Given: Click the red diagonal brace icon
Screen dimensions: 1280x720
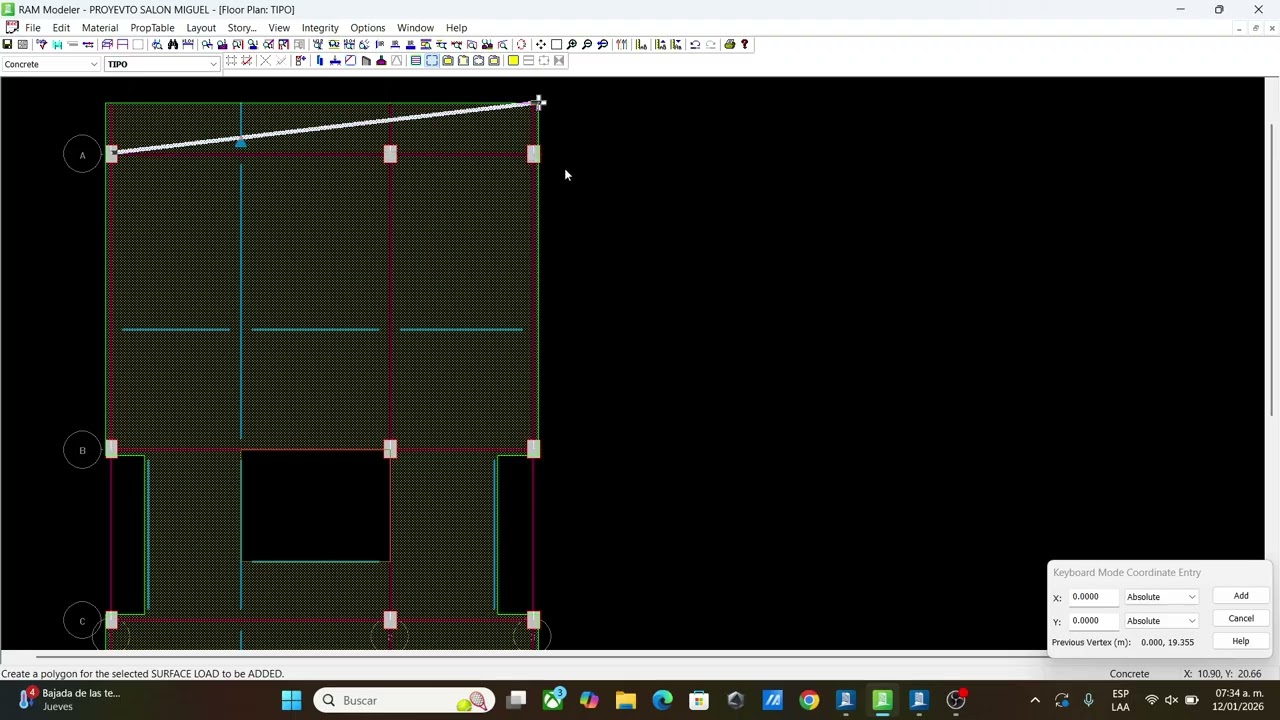Looking at the screenshot, I should pyautogui.click(x=350, y=61).
